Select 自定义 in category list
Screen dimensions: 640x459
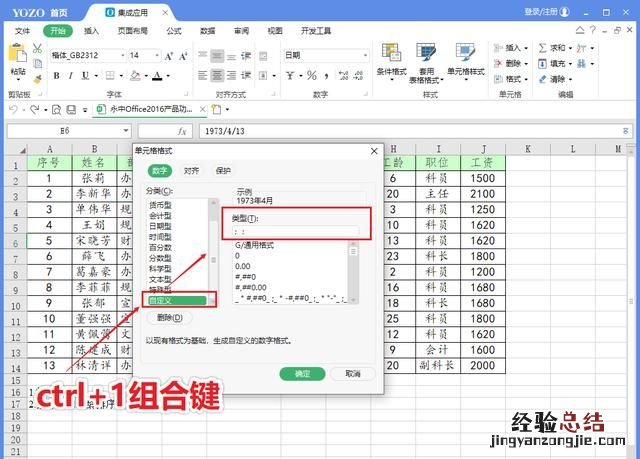tap(175, 301)
